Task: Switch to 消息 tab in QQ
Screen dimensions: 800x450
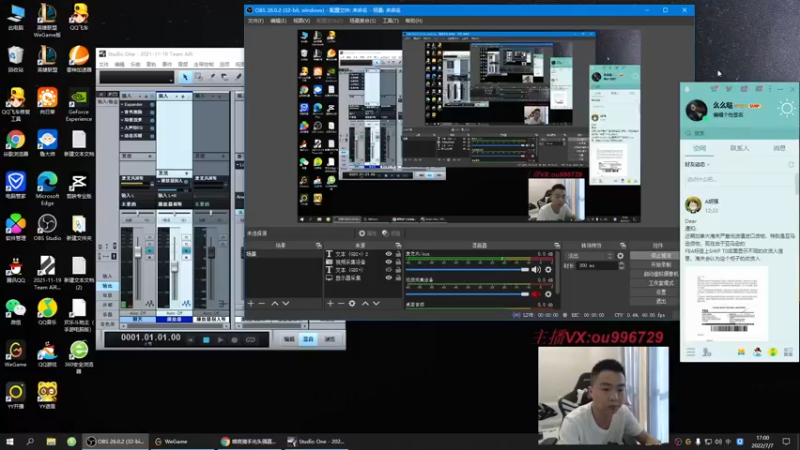Action: click(779, 148)
